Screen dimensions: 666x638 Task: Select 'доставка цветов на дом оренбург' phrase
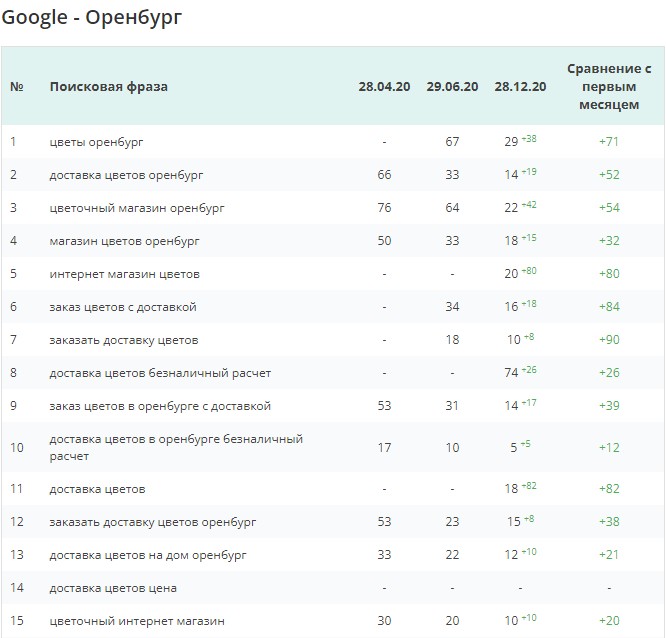148,555
